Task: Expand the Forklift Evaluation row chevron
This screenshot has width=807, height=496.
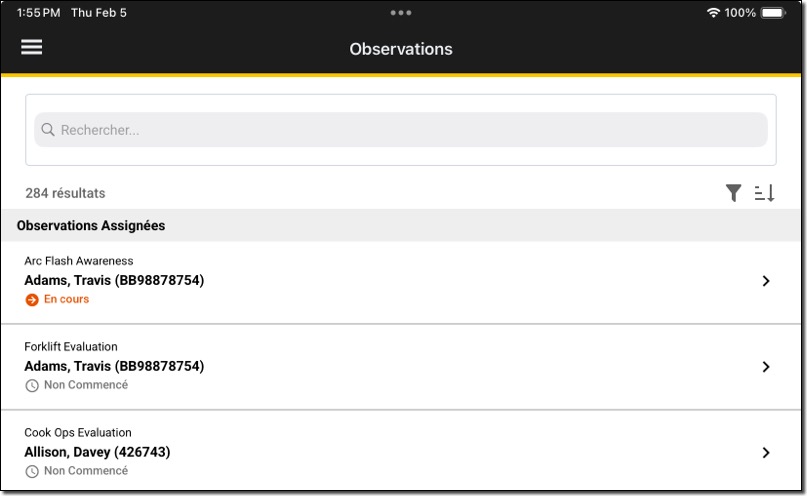Action: tap(766, 367)
